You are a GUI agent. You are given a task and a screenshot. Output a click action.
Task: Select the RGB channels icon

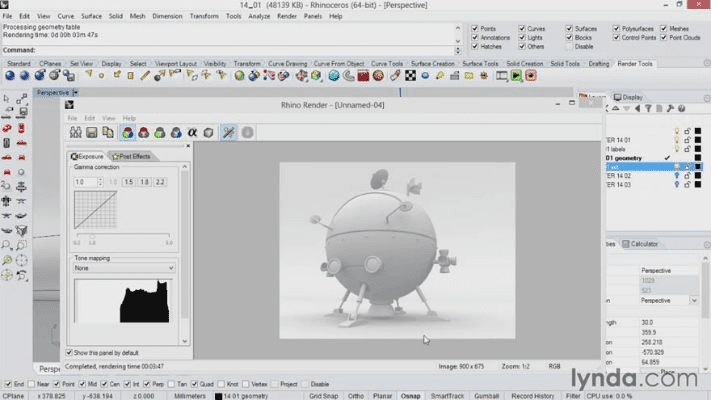click(x=127, y=132)
